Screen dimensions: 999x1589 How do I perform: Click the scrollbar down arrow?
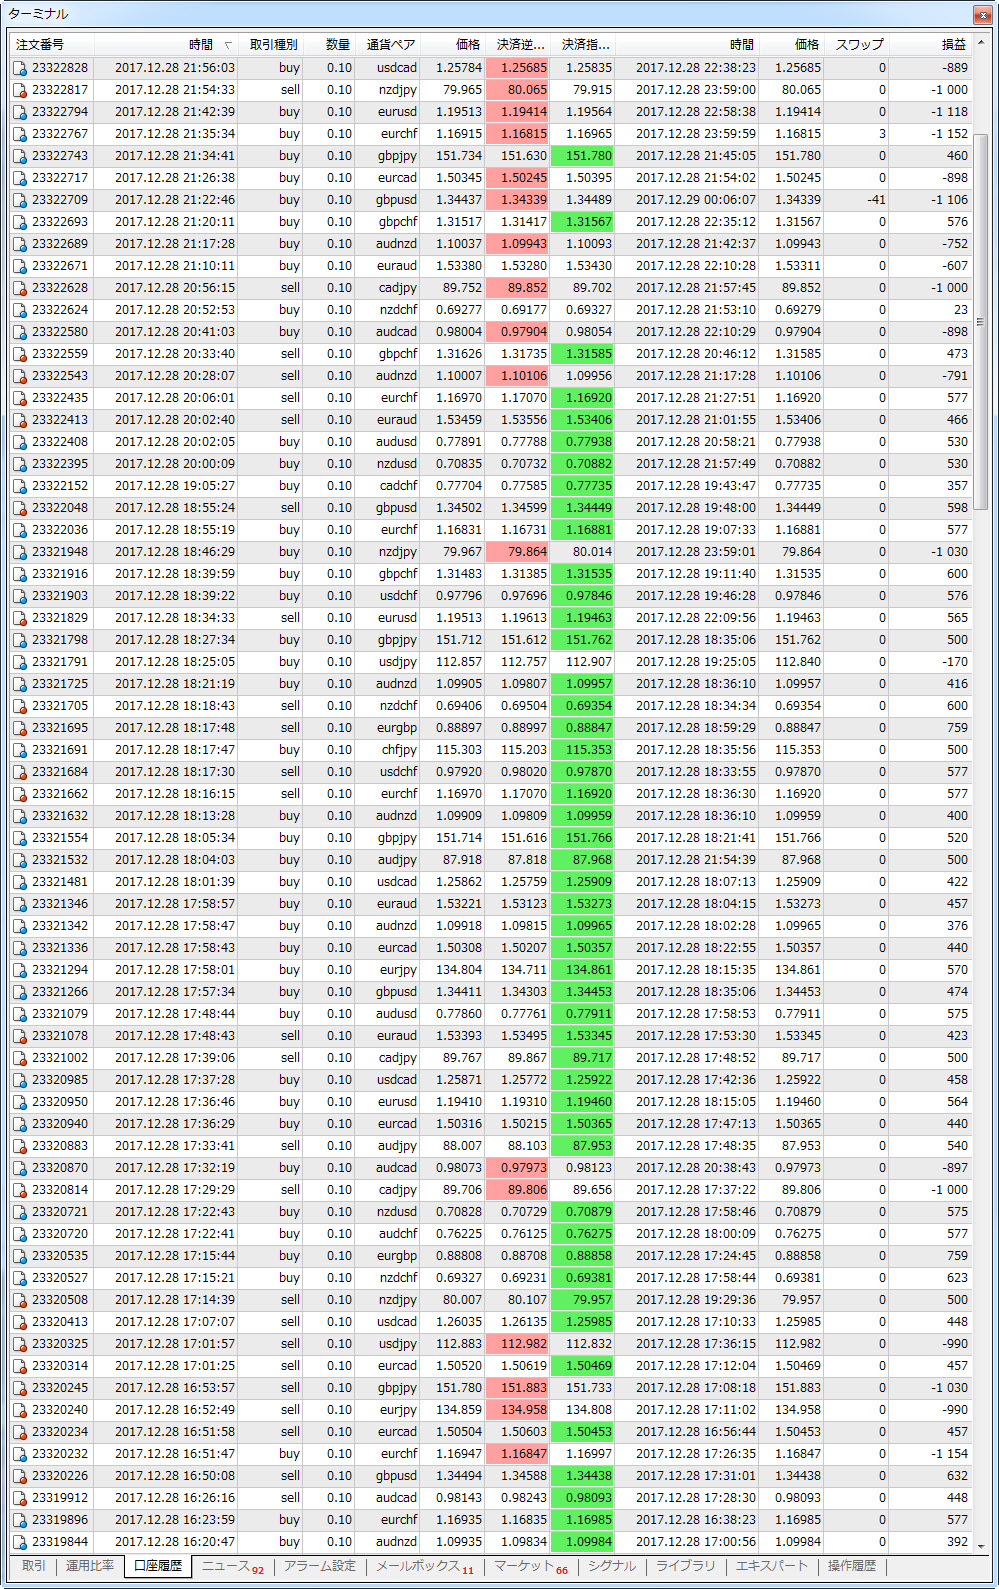(x=981, y=1545)
